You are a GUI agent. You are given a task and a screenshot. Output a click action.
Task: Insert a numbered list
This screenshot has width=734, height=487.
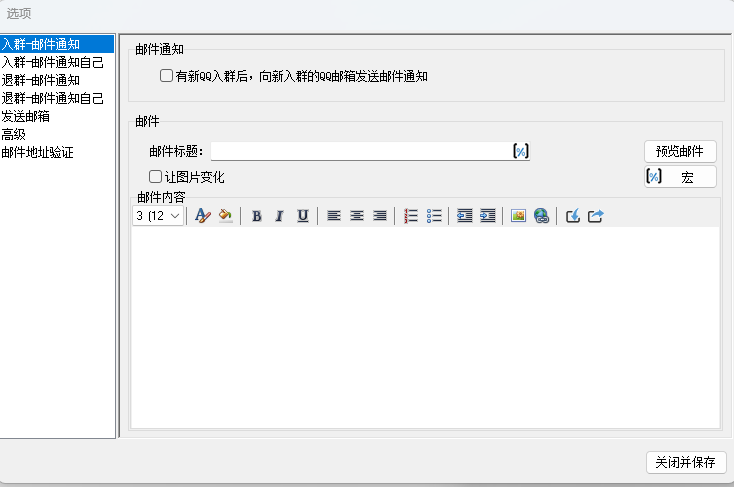coord(411,216)
